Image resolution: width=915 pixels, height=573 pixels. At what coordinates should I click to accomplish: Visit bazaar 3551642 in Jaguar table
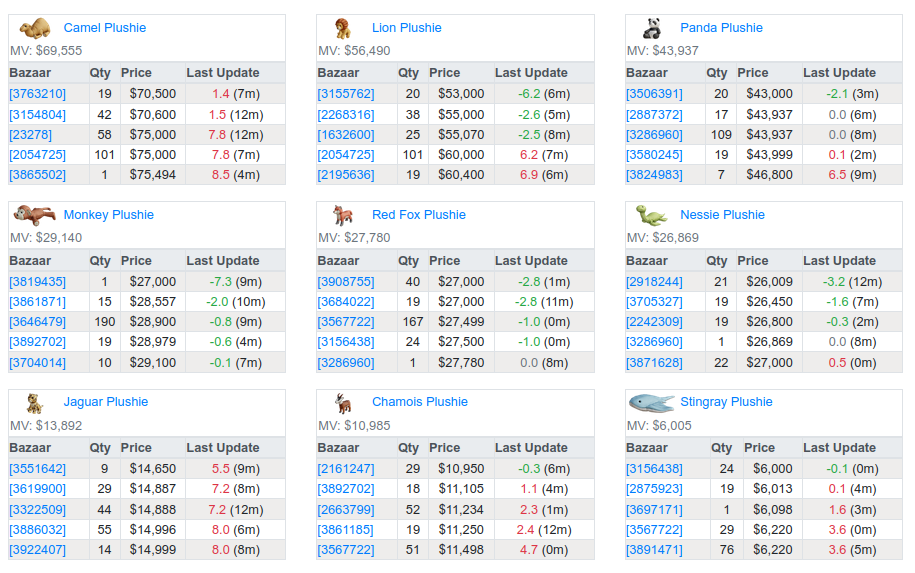(x=37, y=469)
